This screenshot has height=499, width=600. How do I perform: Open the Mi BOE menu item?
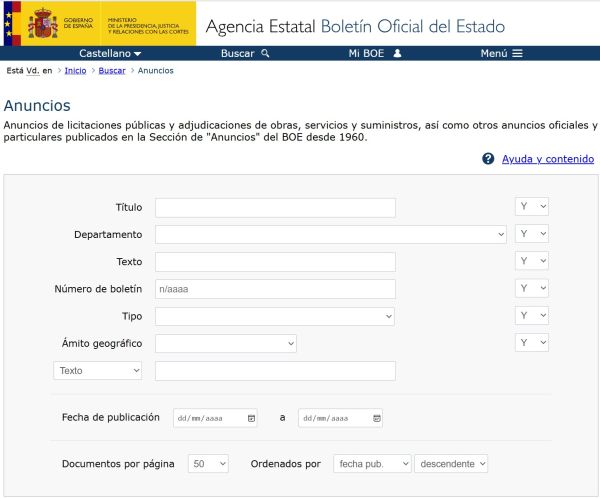(375, 53)
